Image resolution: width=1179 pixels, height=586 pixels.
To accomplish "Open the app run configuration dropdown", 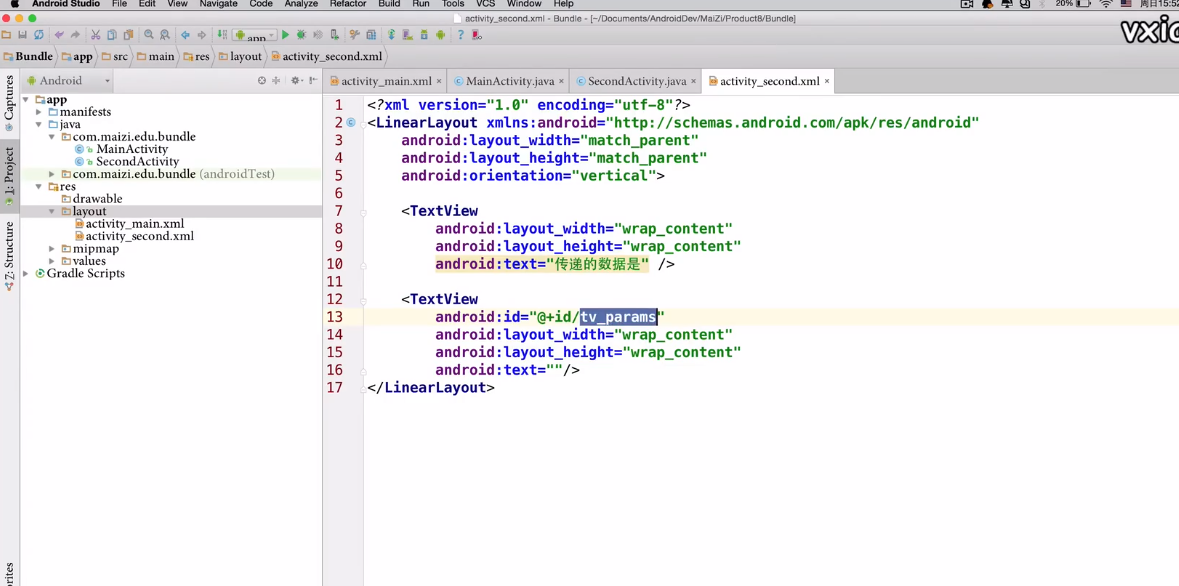I will point(257,36).
